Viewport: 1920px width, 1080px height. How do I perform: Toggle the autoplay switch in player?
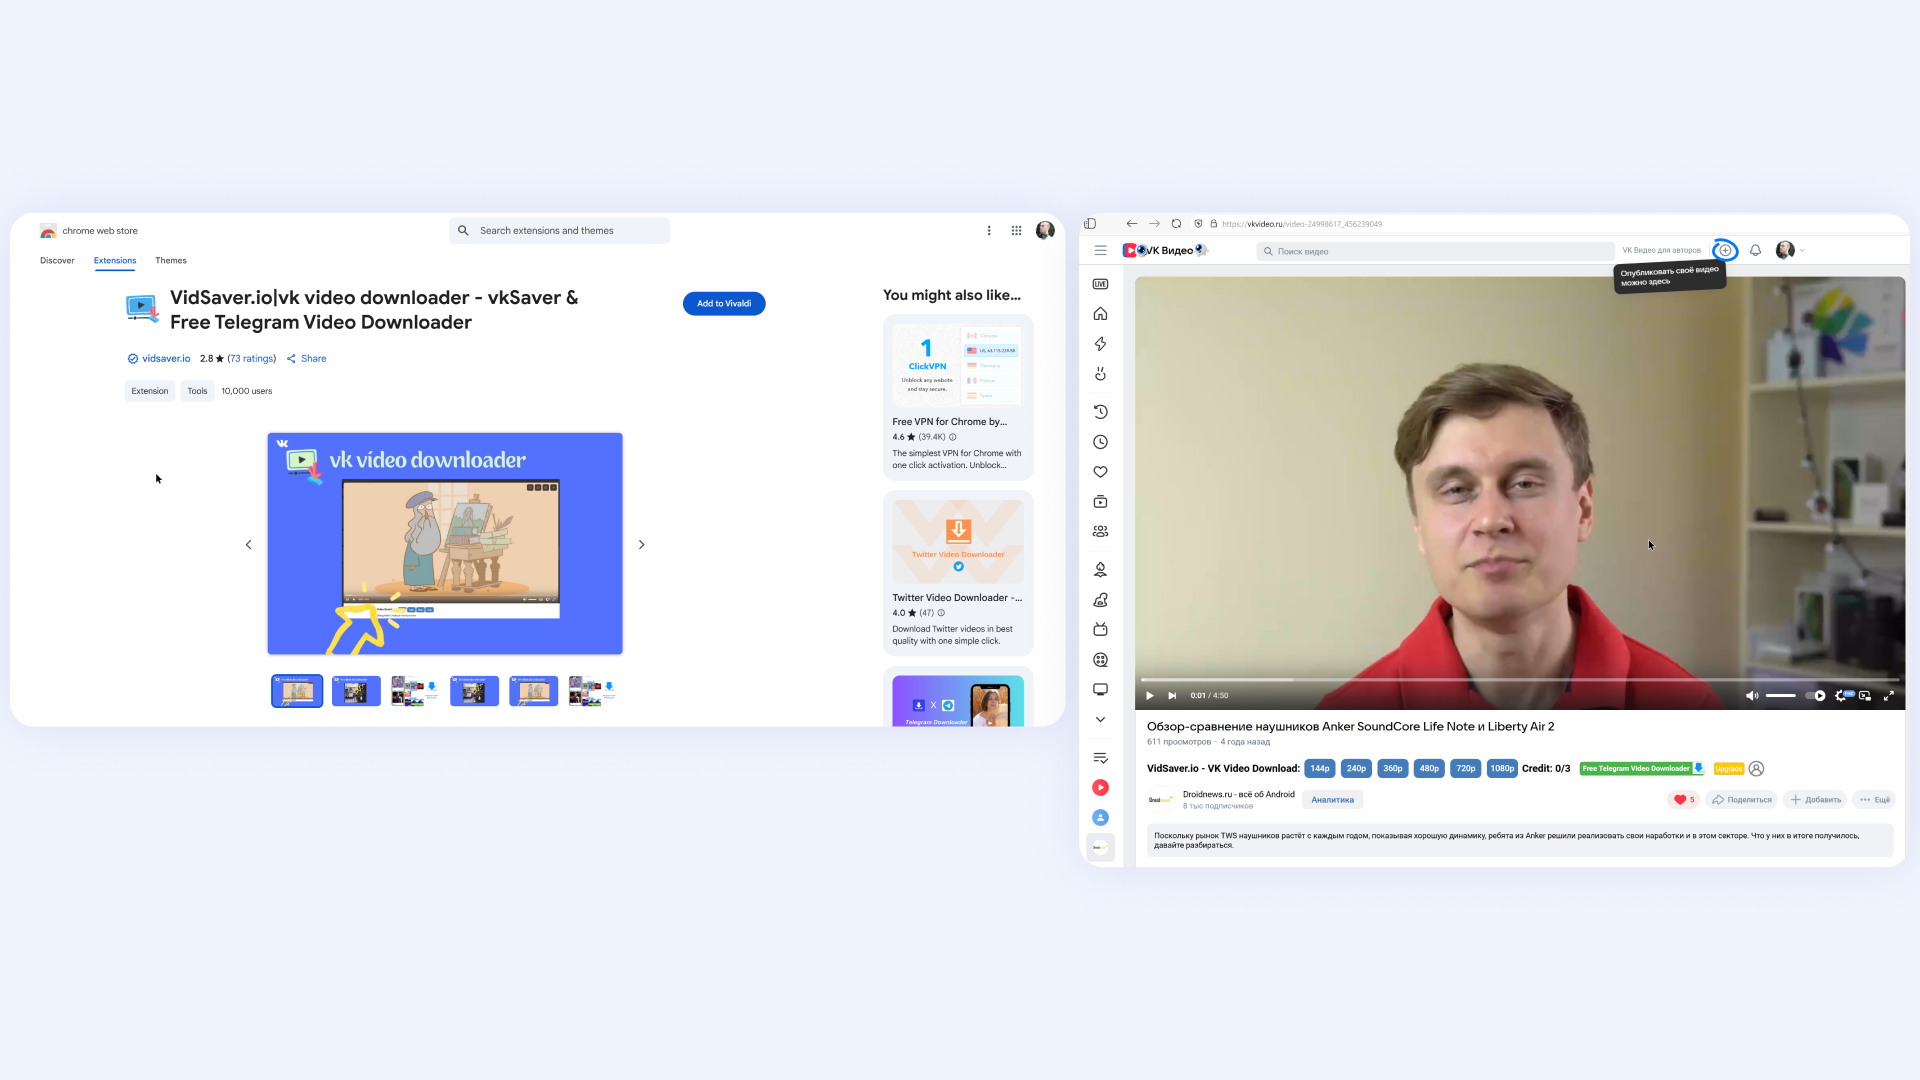pos(1815,696)
